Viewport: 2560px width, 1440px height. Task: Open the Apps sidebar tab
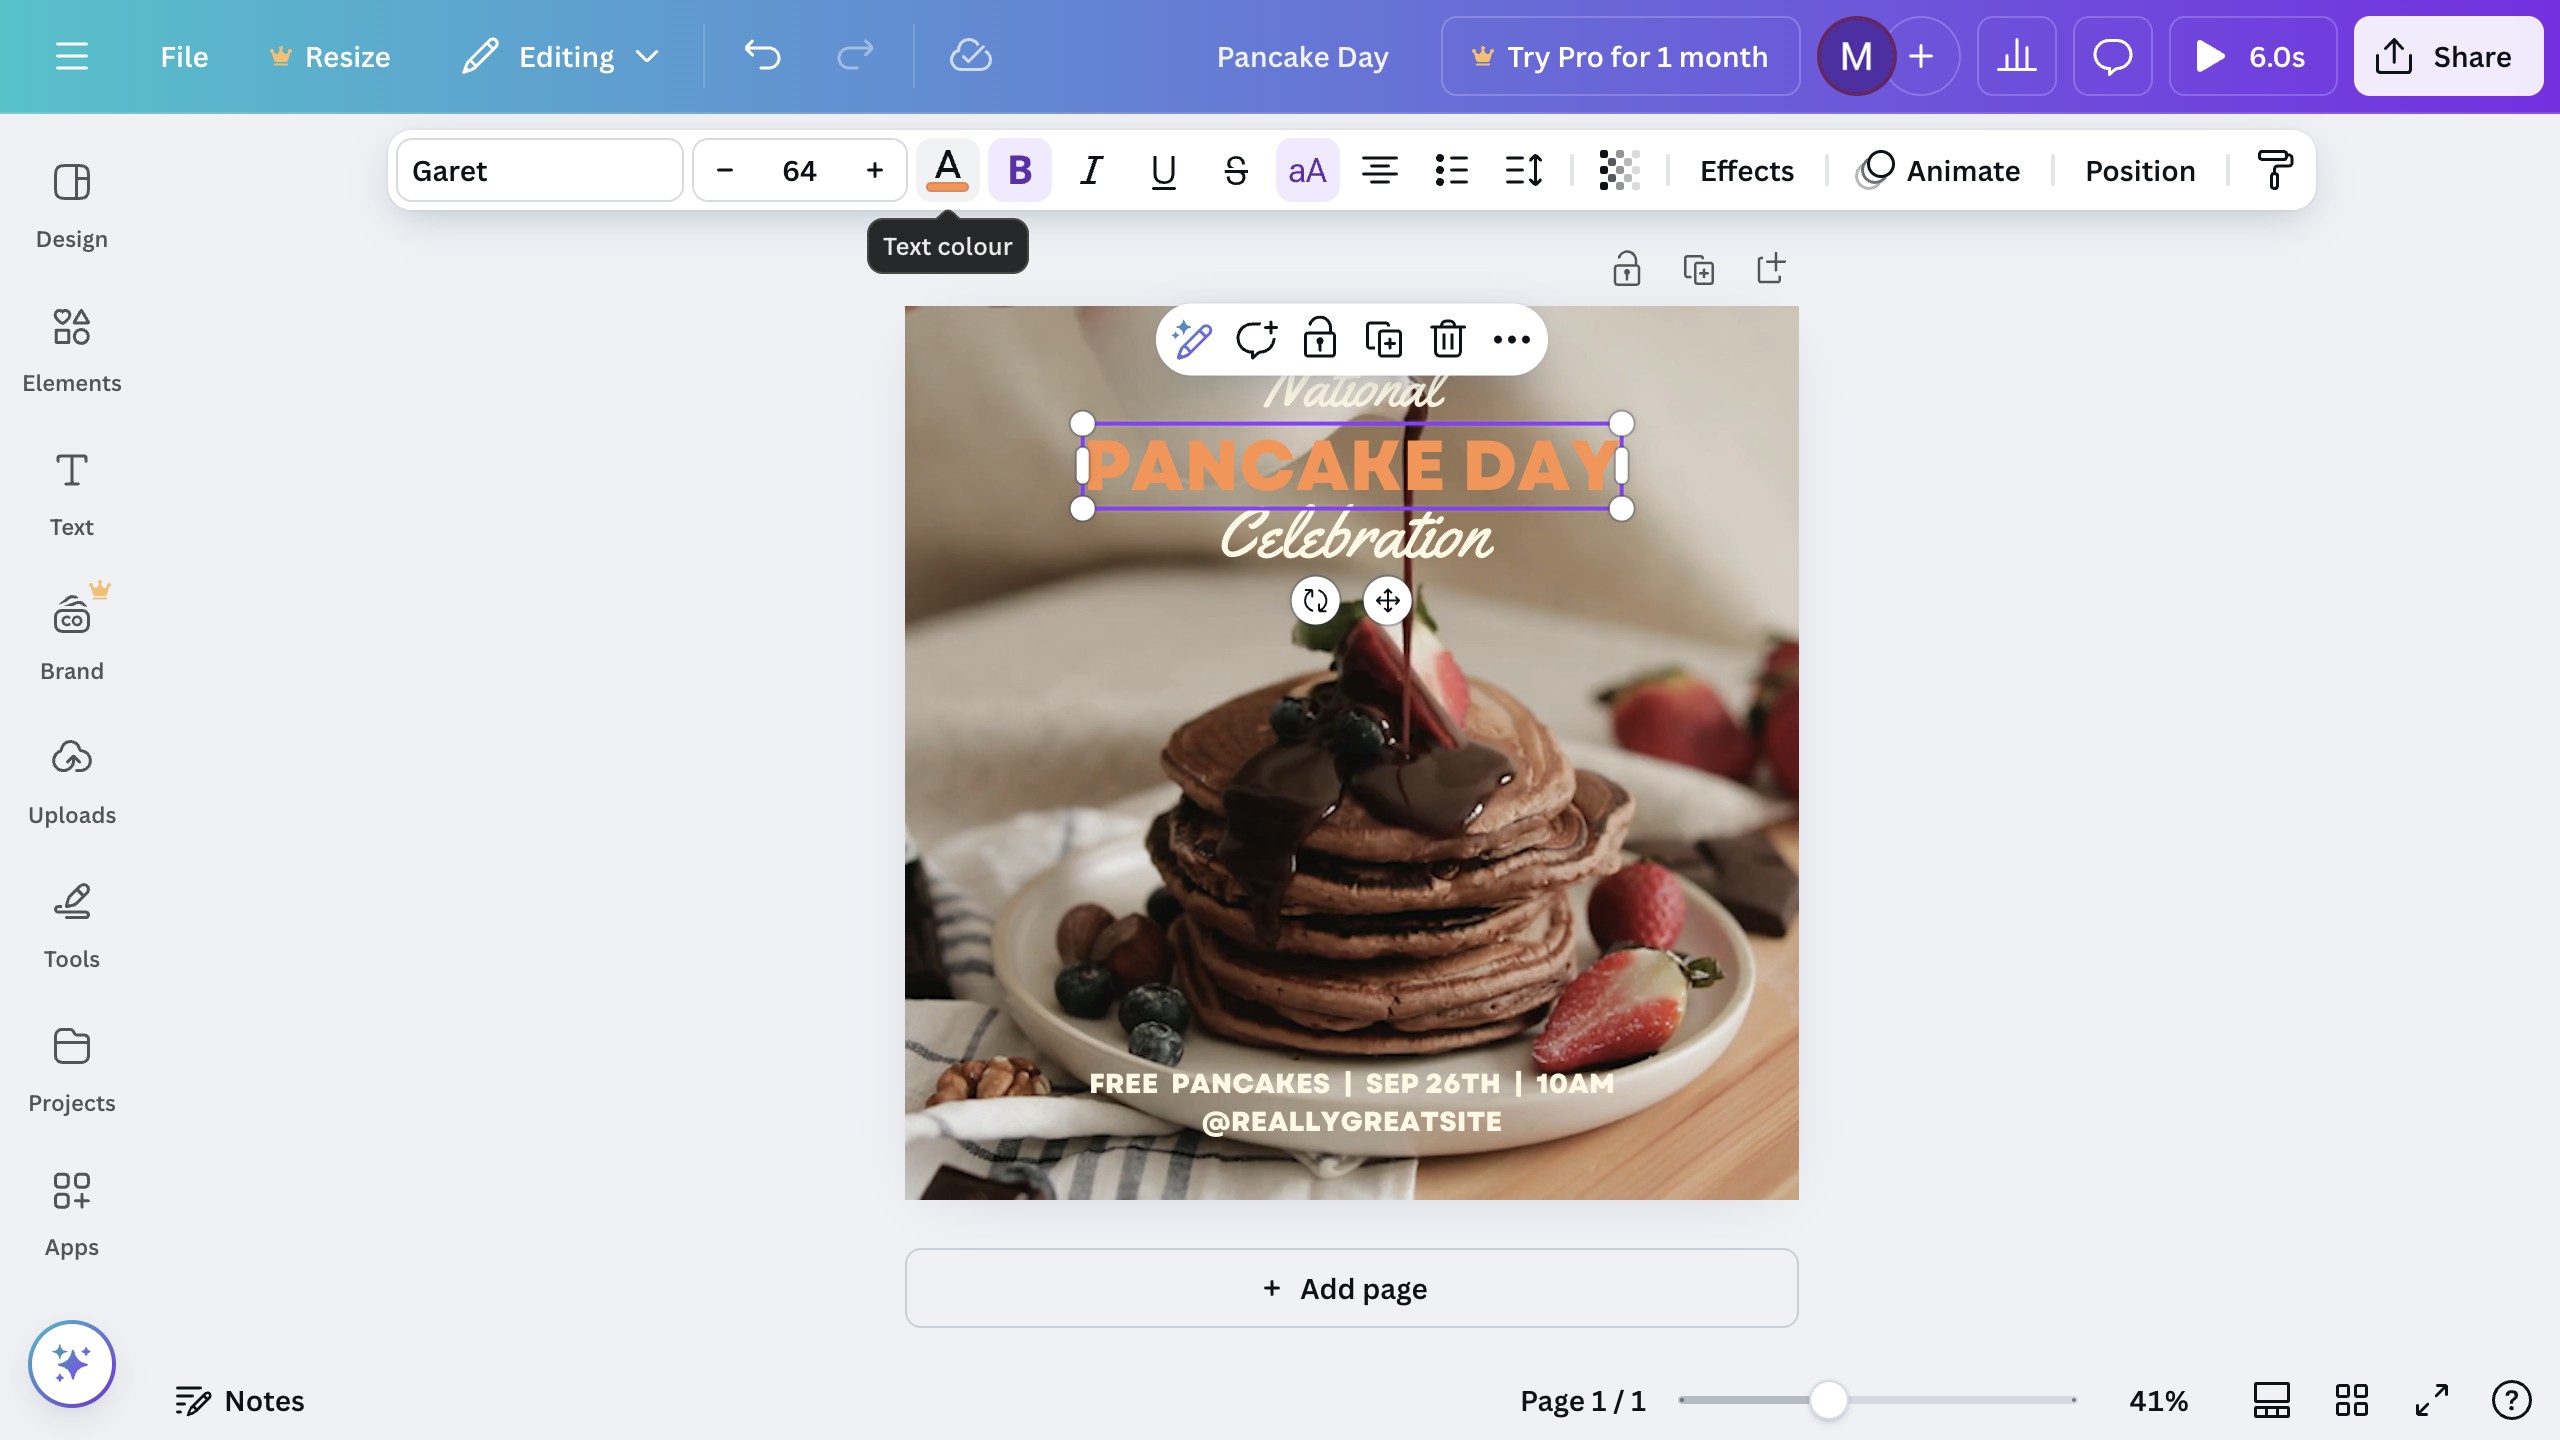(x=71, y=1215)
